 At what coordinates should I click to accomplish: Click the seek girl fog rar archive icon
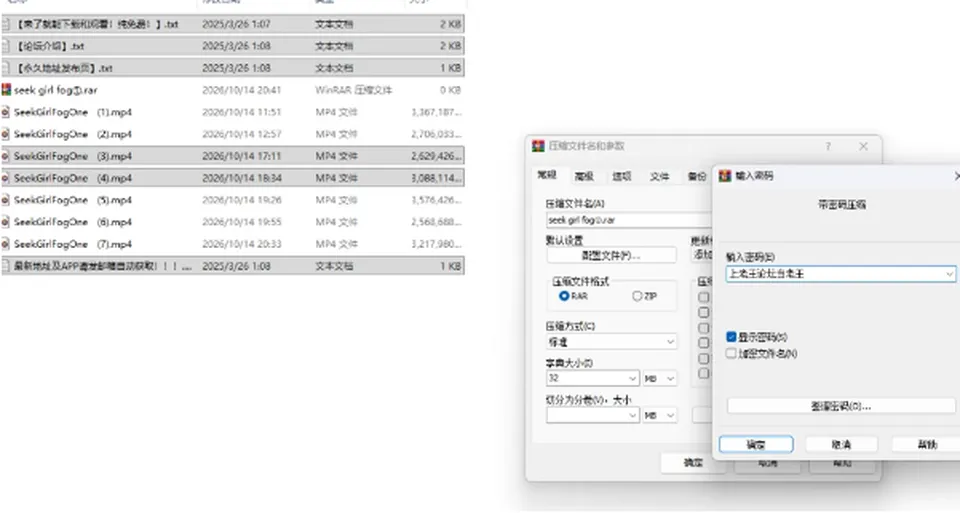(x=6, y=90)
